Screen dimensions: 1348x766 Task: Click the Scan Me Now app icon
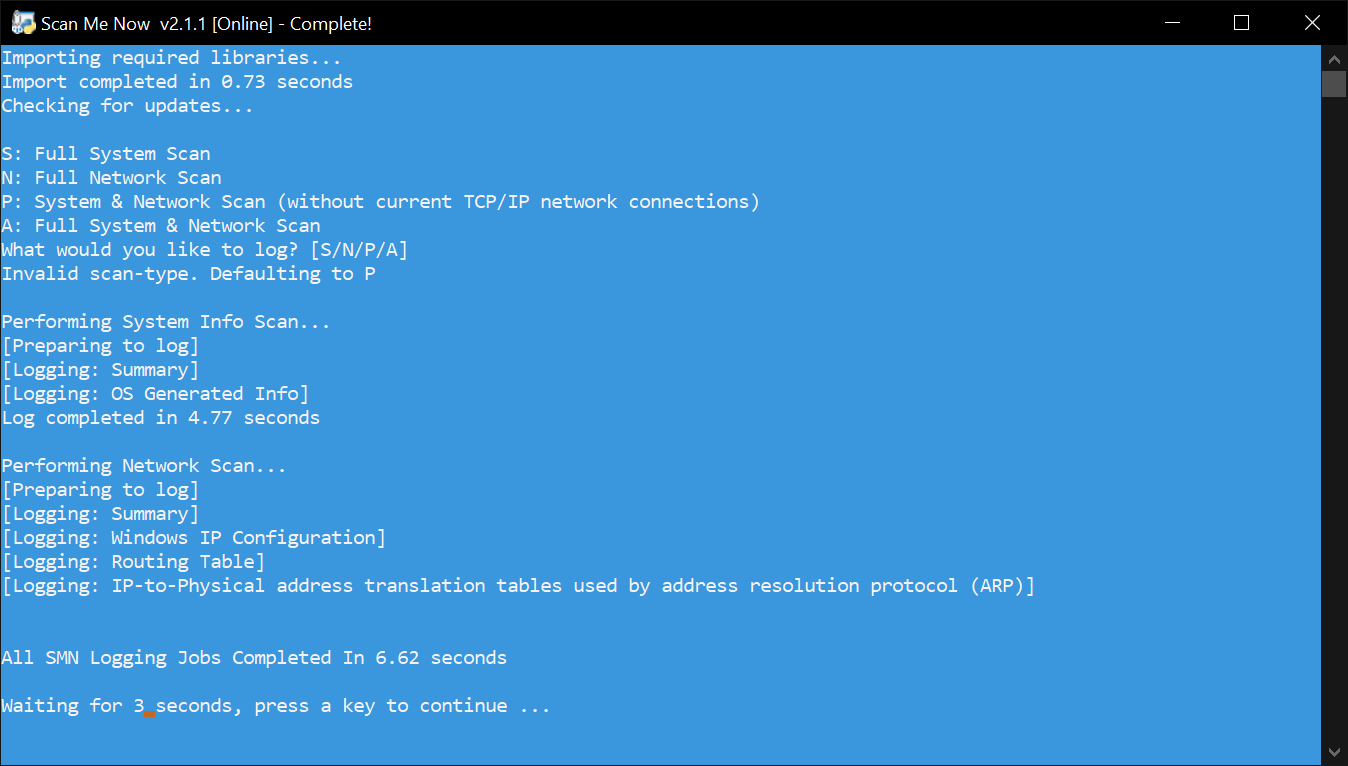23,23
